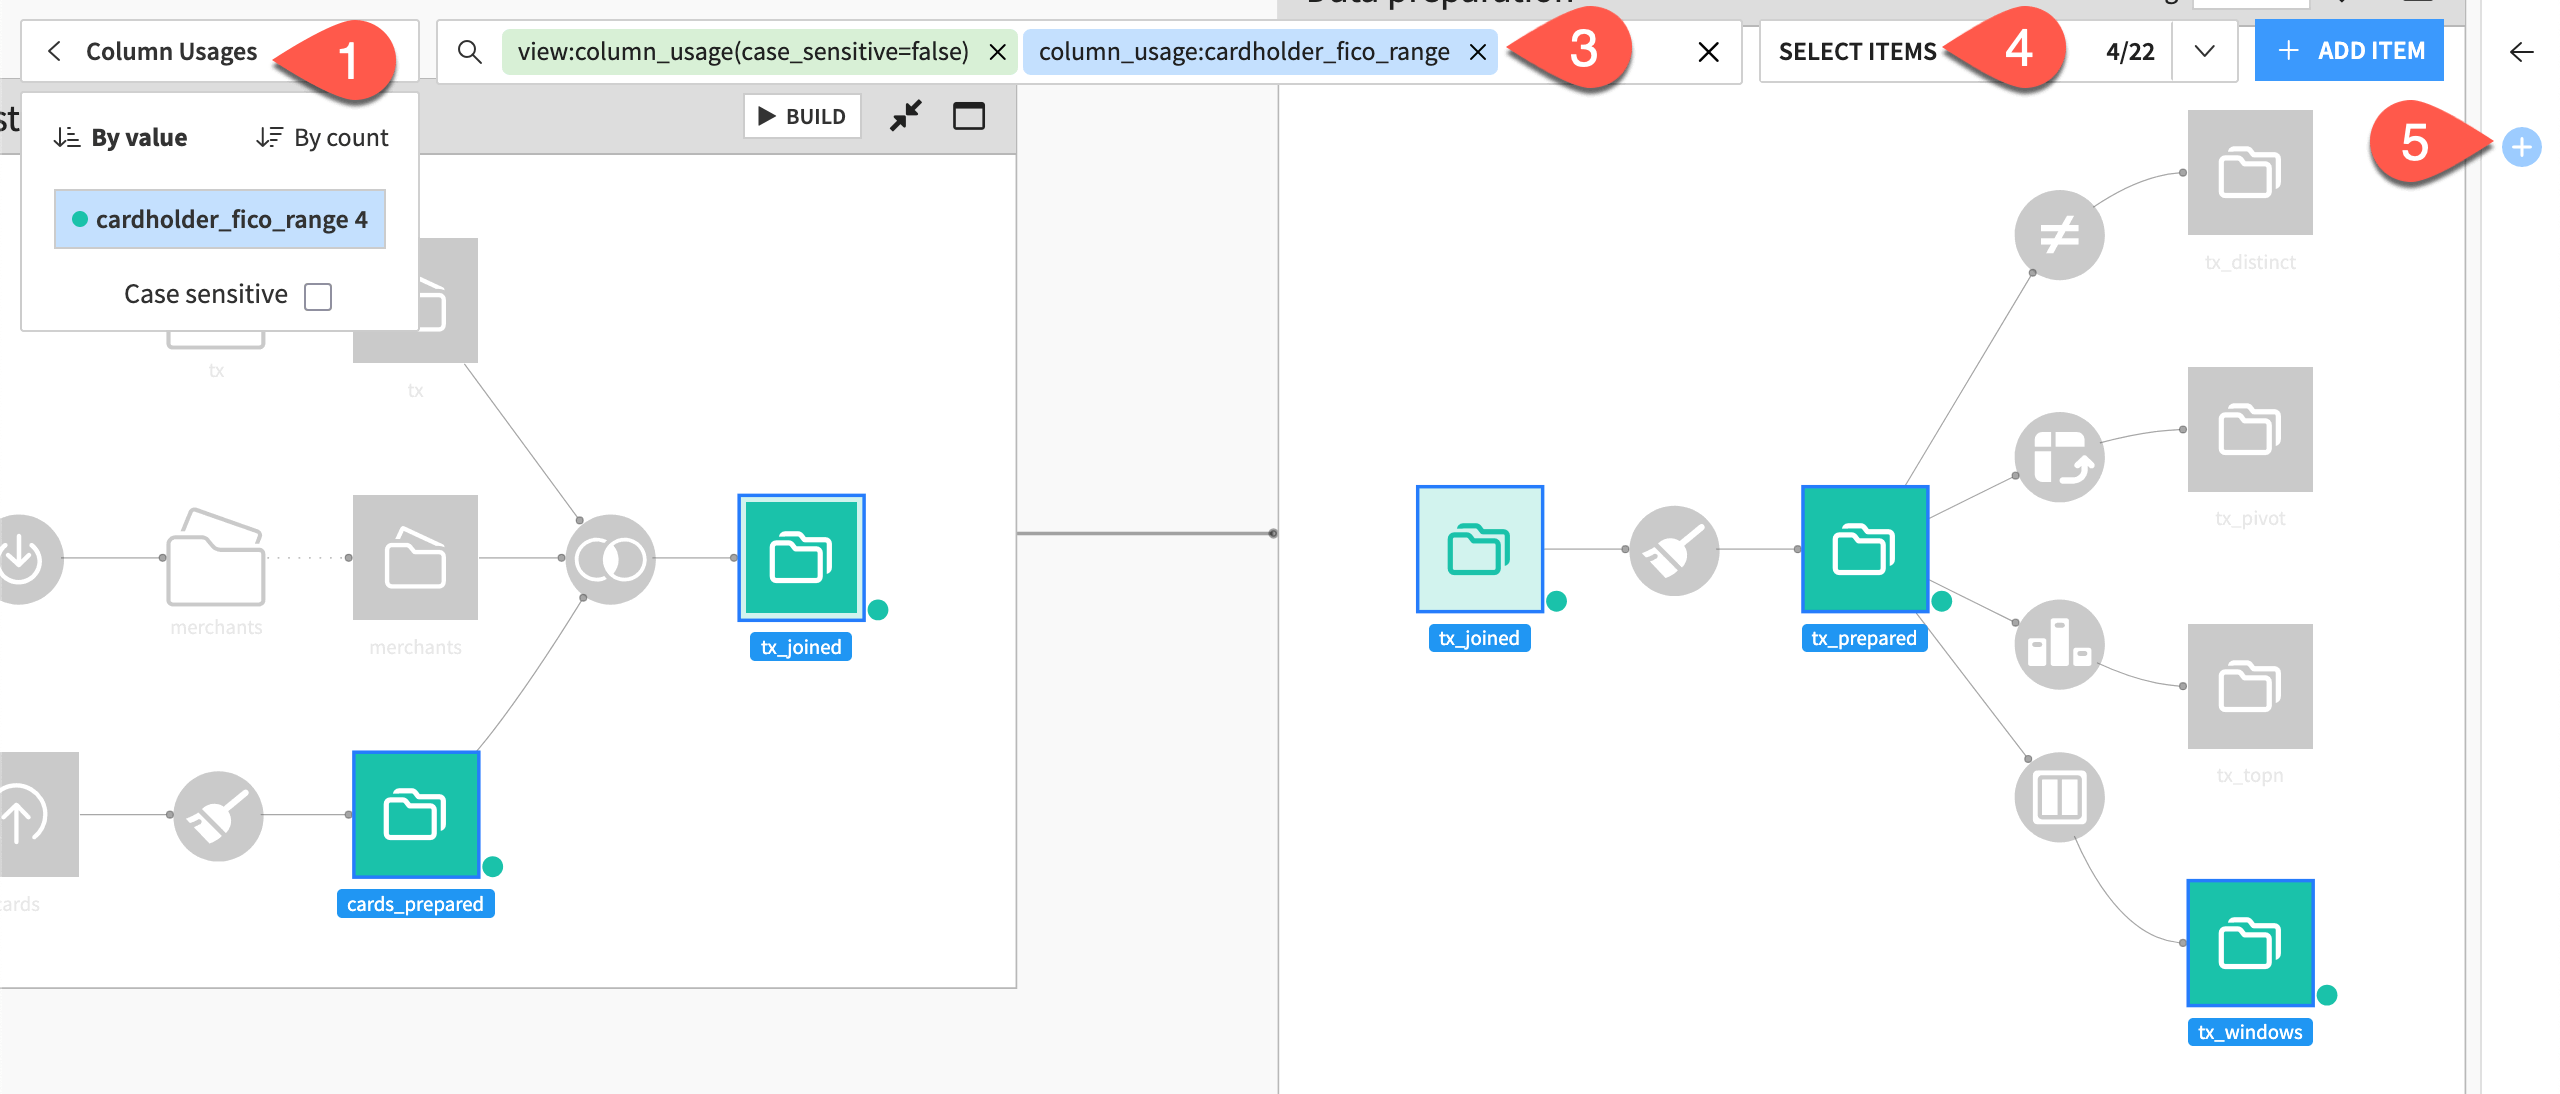Select the distinct recipe icon near tx_distinct

click(2059, 235)
